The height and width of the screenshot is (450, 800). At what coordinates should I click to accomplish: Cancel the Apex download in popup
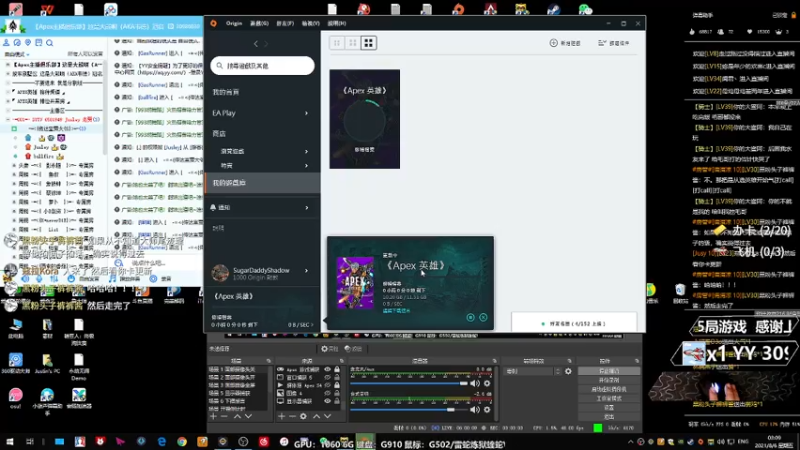click(483, 317)
